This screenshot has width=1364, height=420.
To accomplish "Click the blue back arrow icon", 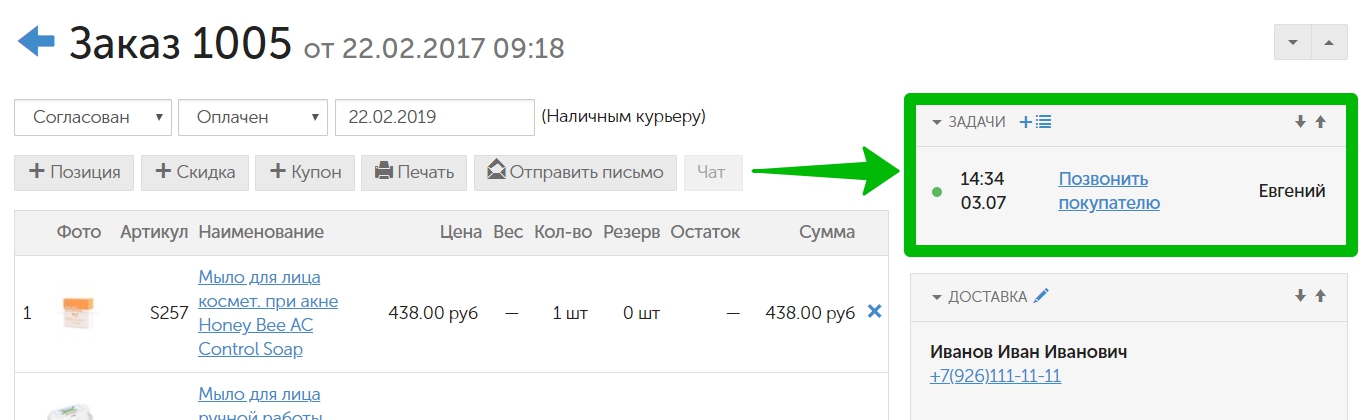I will [x=35, y=41].
